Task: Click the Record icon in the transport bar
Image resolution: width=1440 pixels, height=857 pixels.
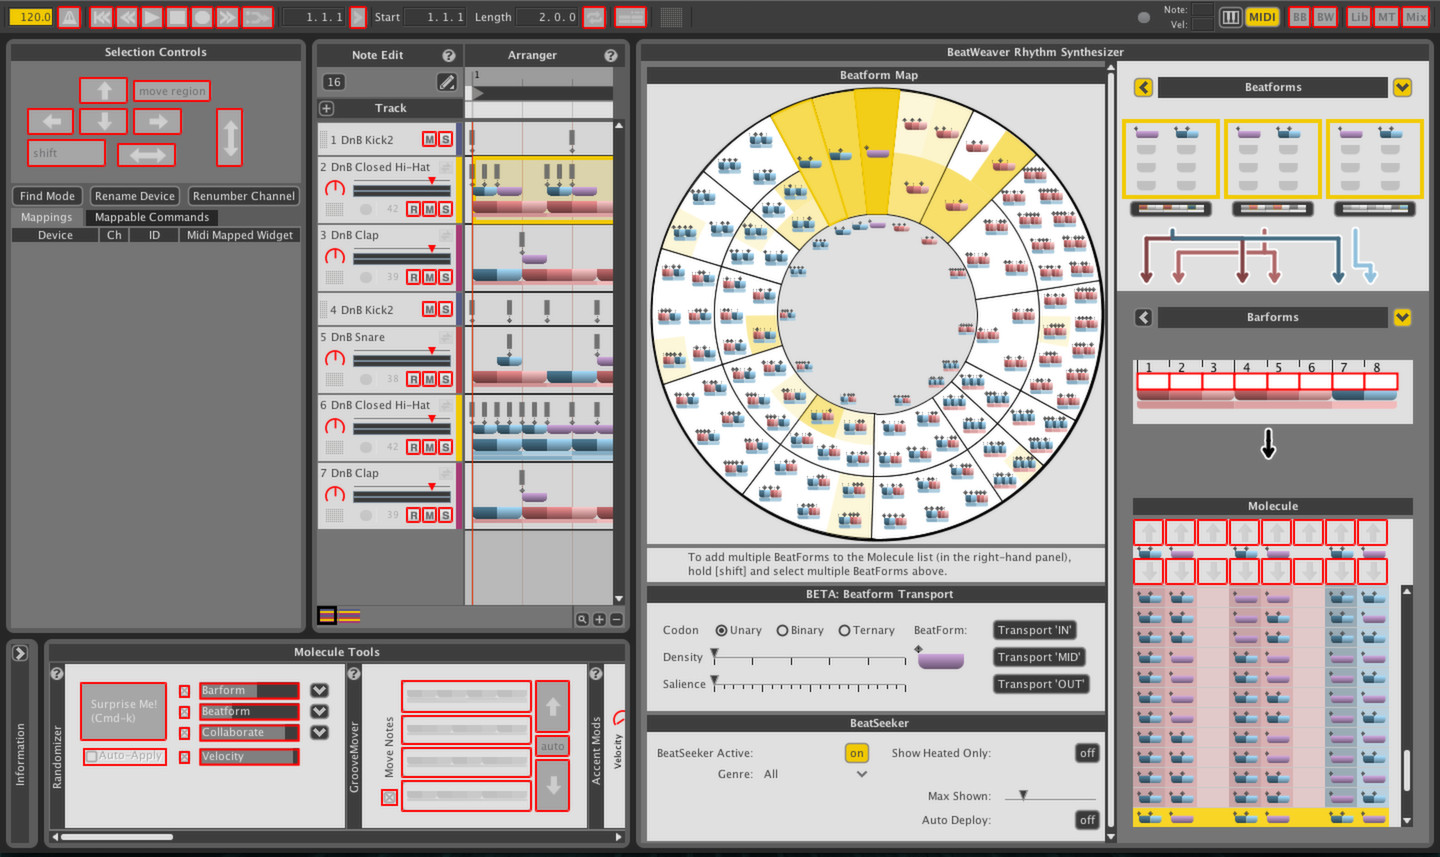Action: 201,17
